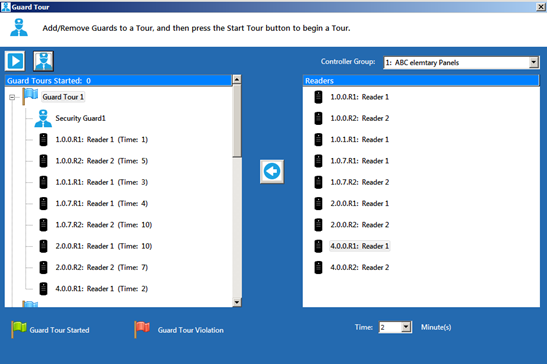The height and width of the screenshot is (364, 547).
Task: Click reader icon for 1.0.0.R1 (Time: 1)
Action: tap(43, 140)
